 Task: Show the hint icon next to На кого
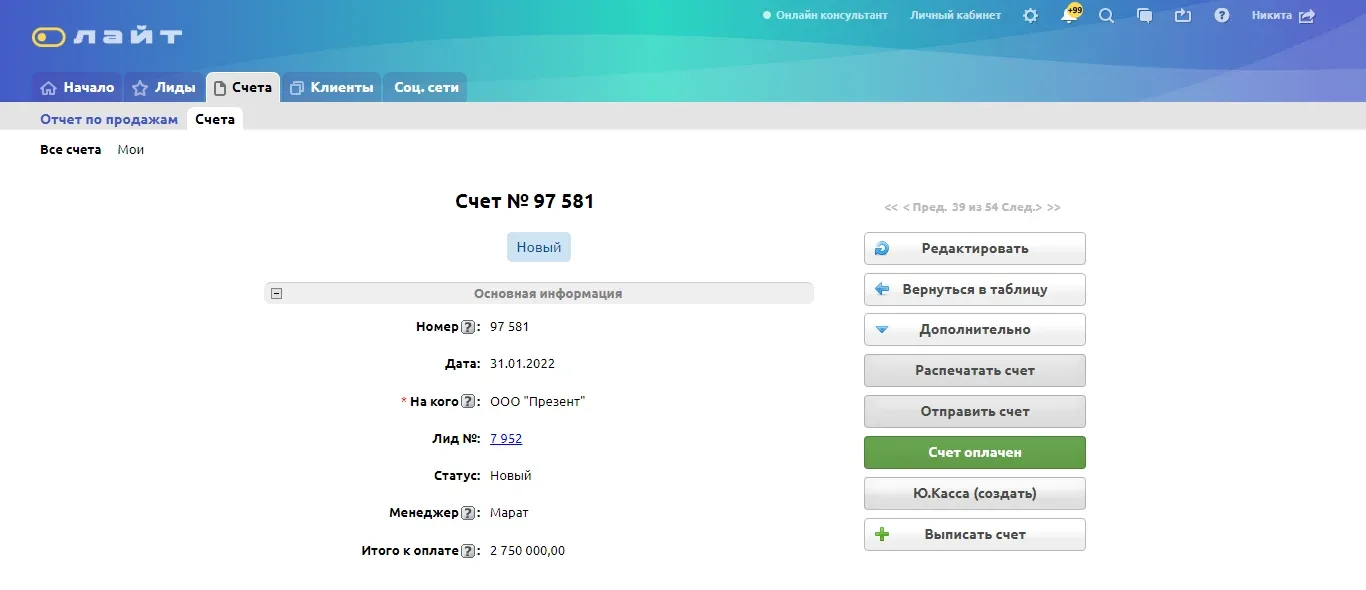tap(467, 402)
